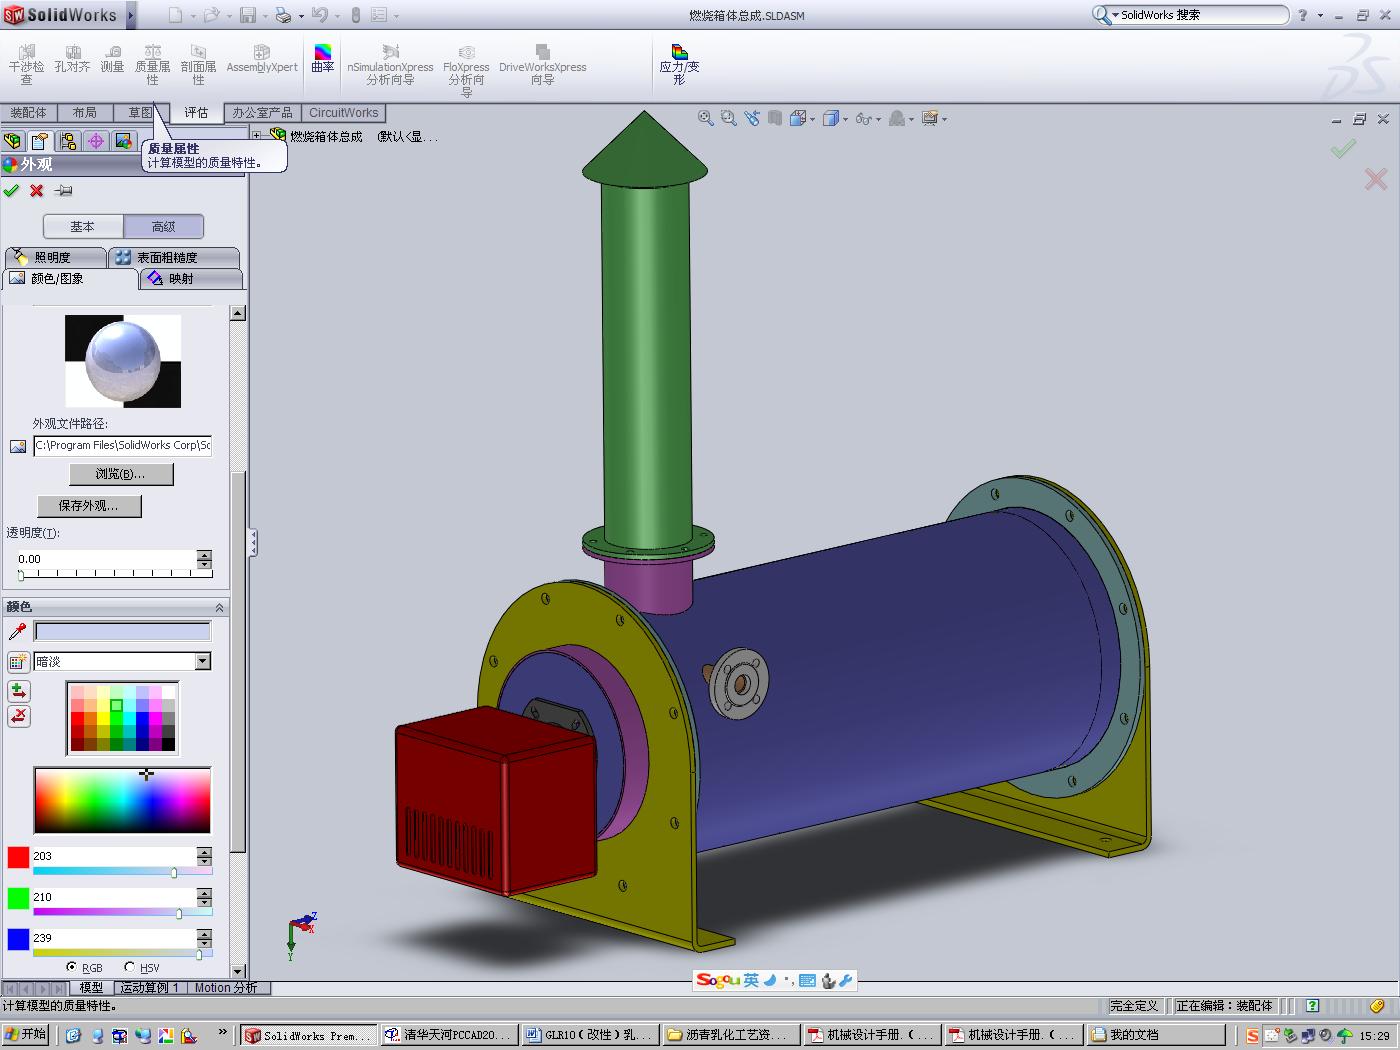Expand the SolidWorks menu flyout arrow
This screenshot has width=1400, height=1050.
pyautogui.click(x=131, y=15)
